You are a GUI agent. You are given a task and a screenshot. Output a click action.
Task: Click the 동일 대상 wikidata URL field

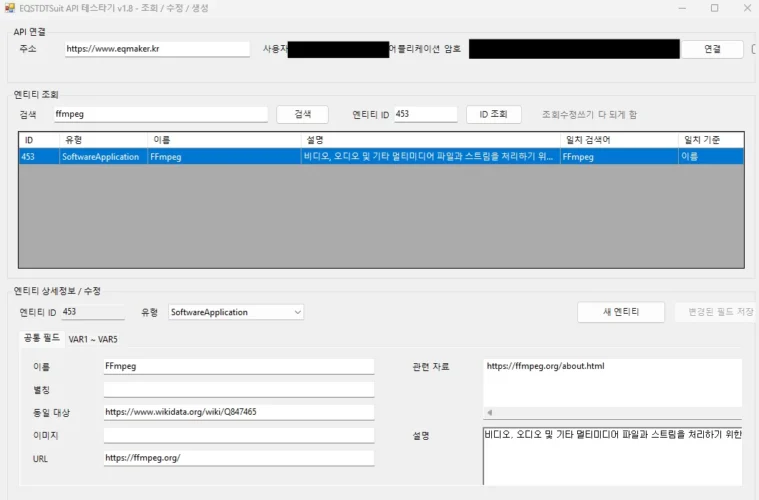pyautogui.click(x=239, y=412)
